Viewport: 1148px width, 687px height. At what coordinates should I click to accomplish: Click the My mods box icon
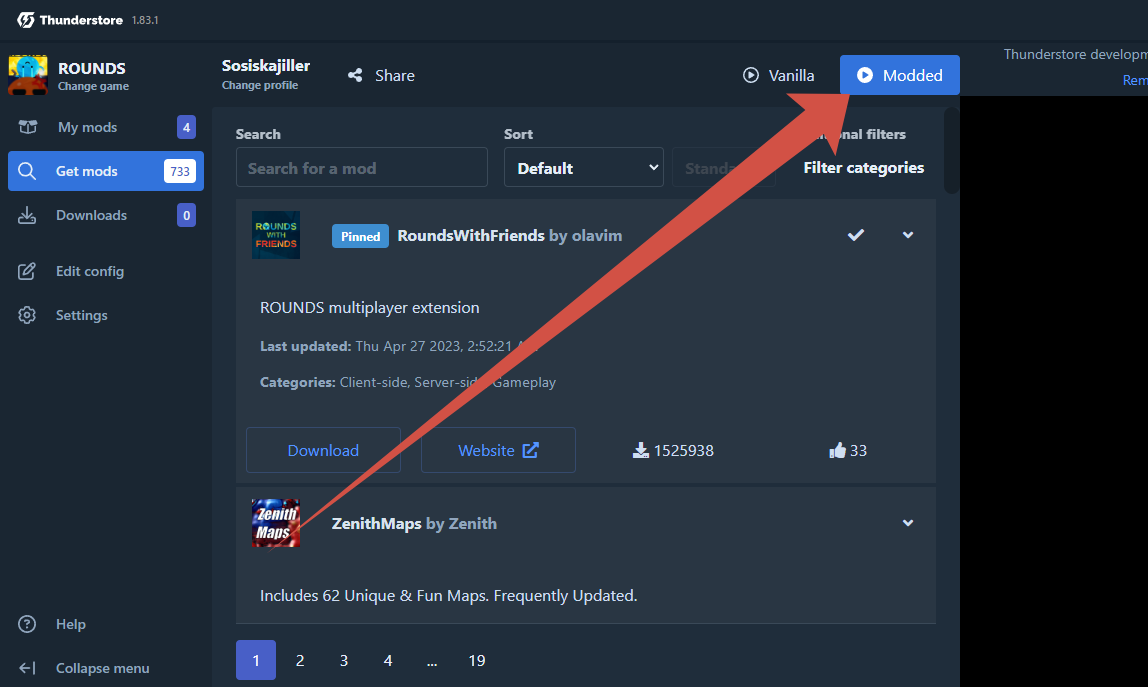click(28, 127)
